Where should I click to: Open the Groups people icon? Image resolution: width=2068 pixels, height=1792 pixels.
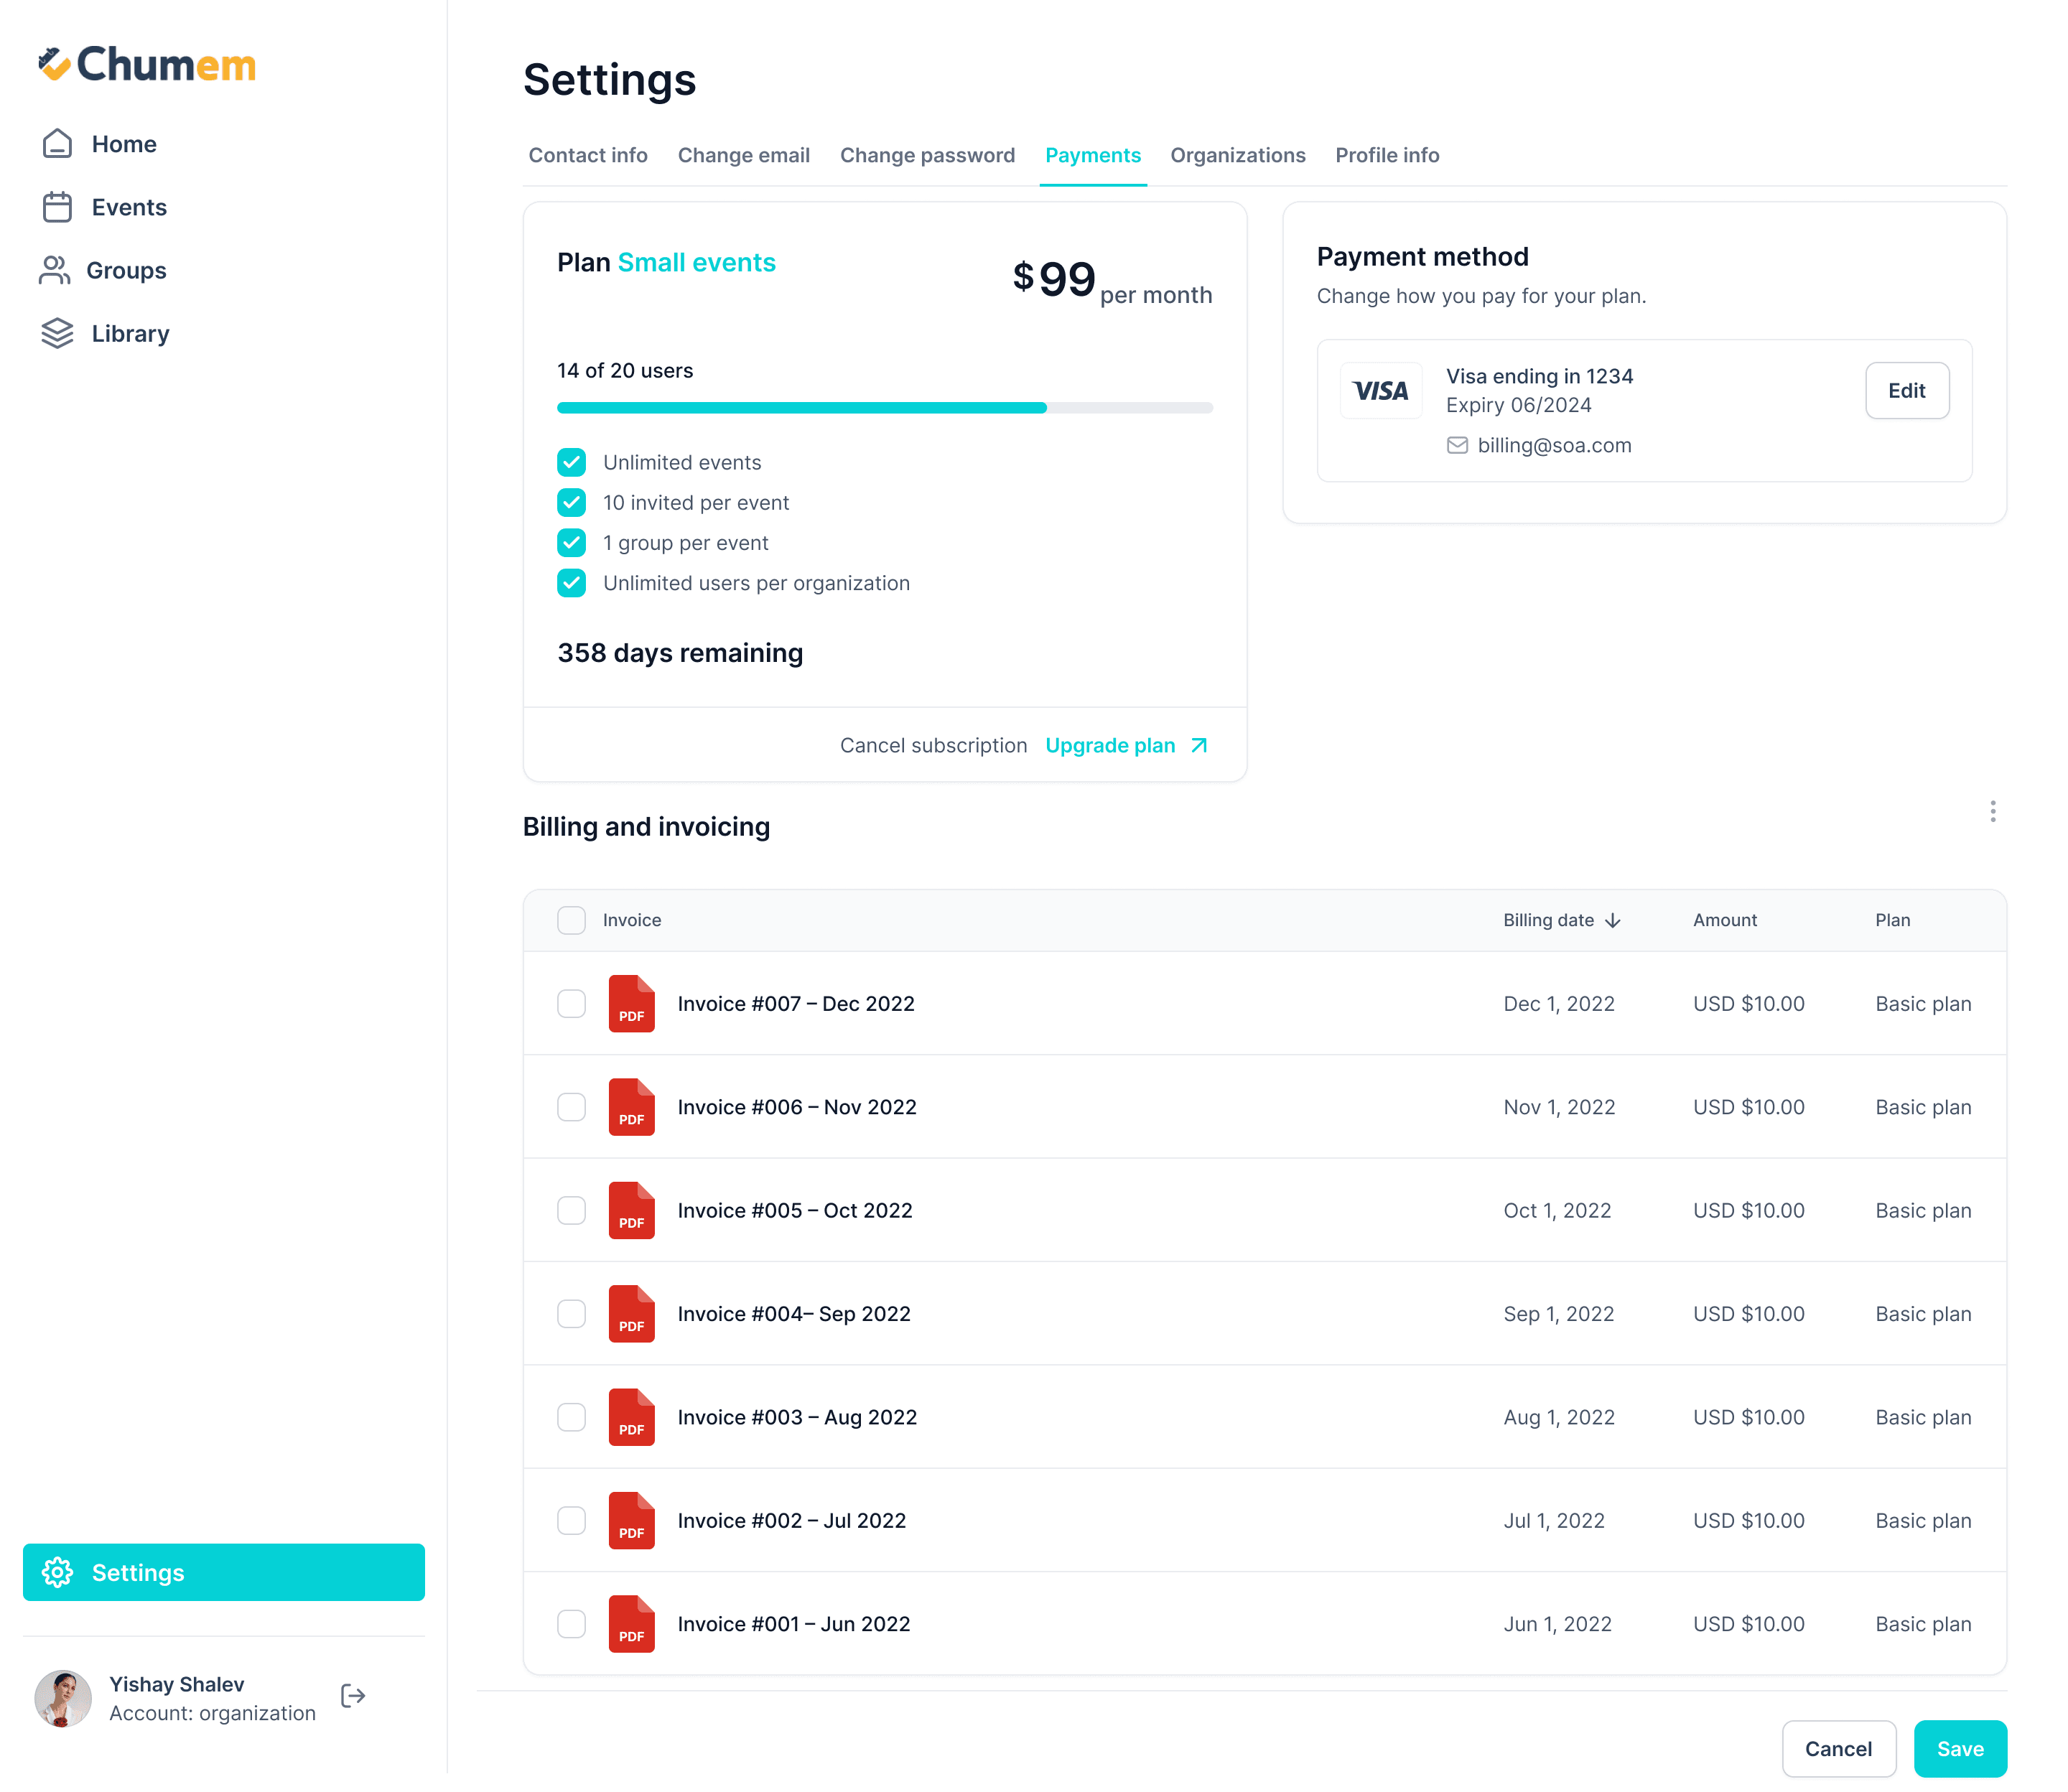[54, 270]
